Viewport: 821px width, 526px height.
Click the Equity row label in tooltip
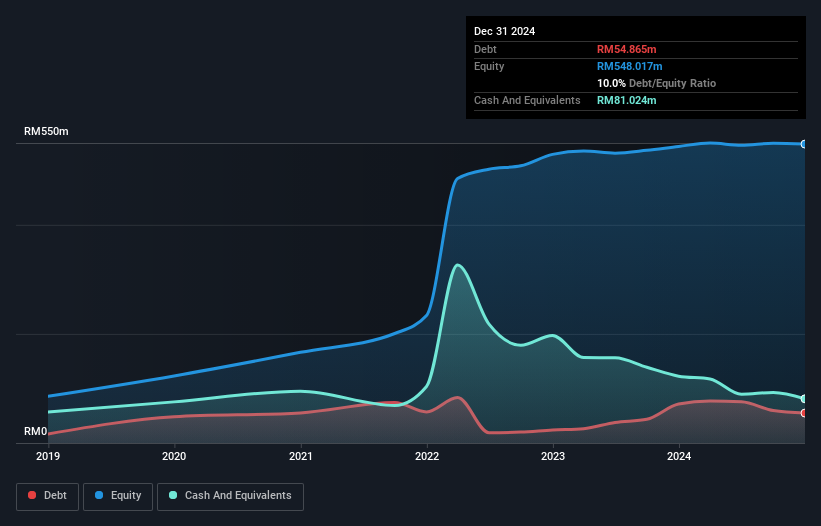click(489, 66)
